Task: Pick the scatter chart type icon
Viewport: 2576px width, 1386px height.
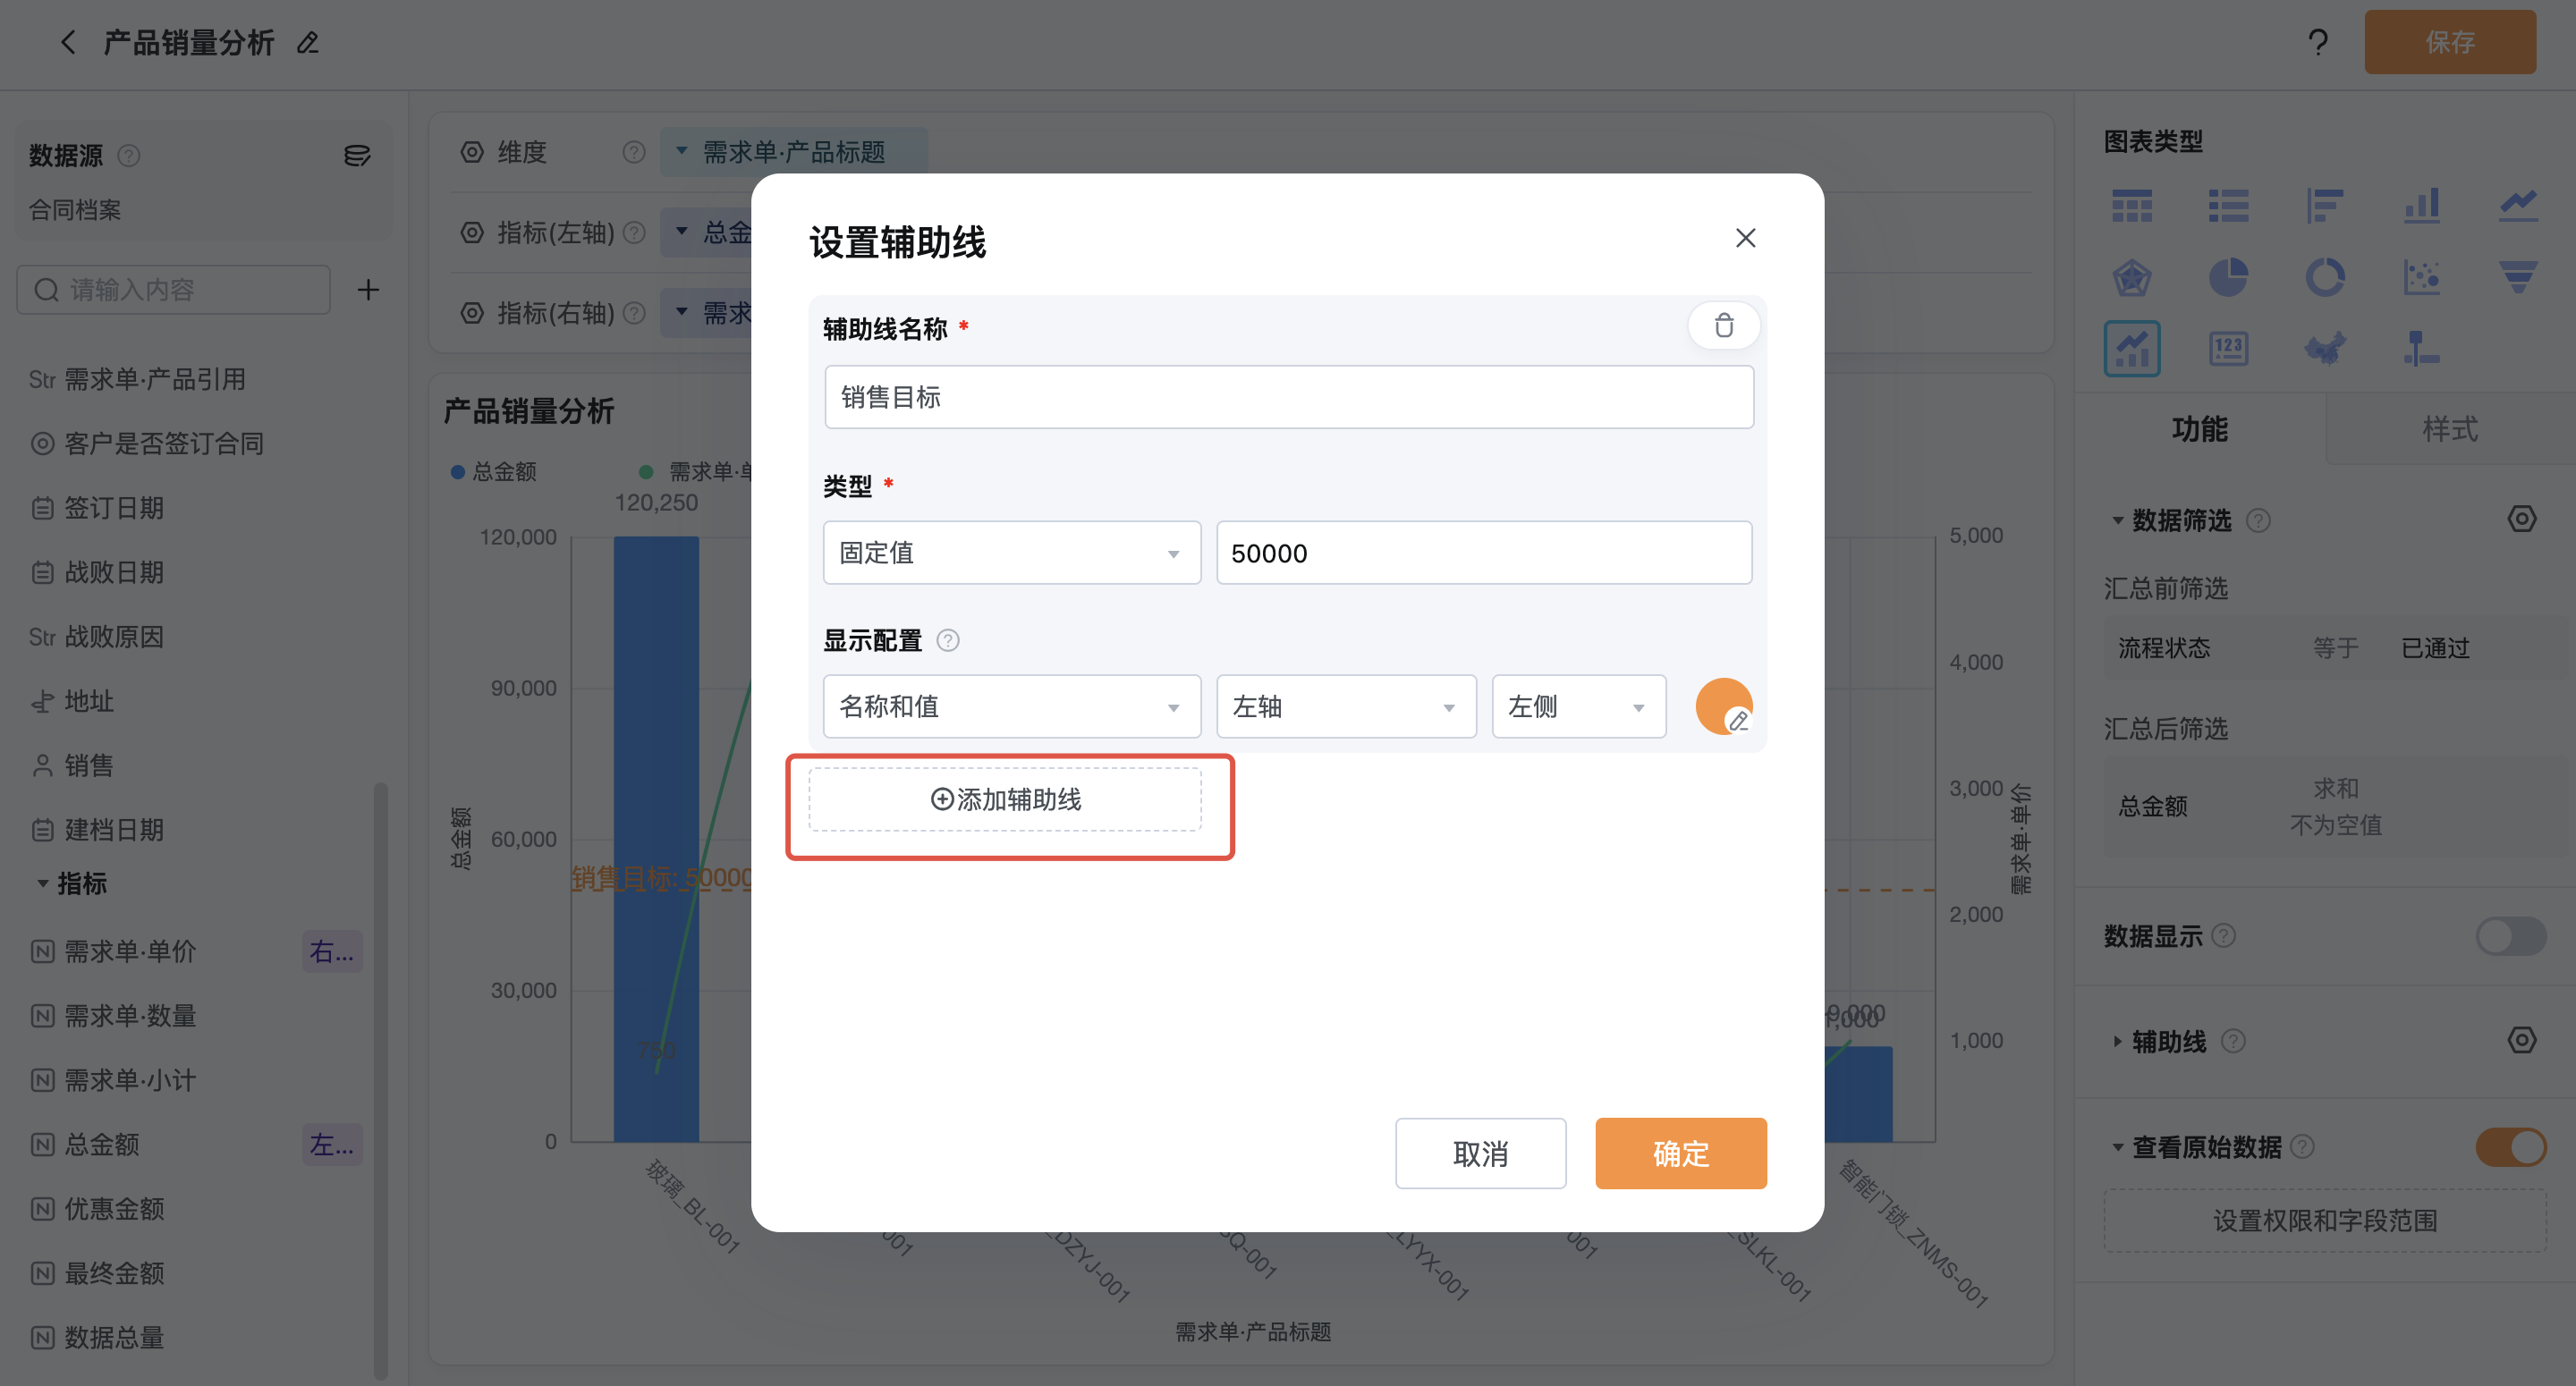Action: (2421, 277)
